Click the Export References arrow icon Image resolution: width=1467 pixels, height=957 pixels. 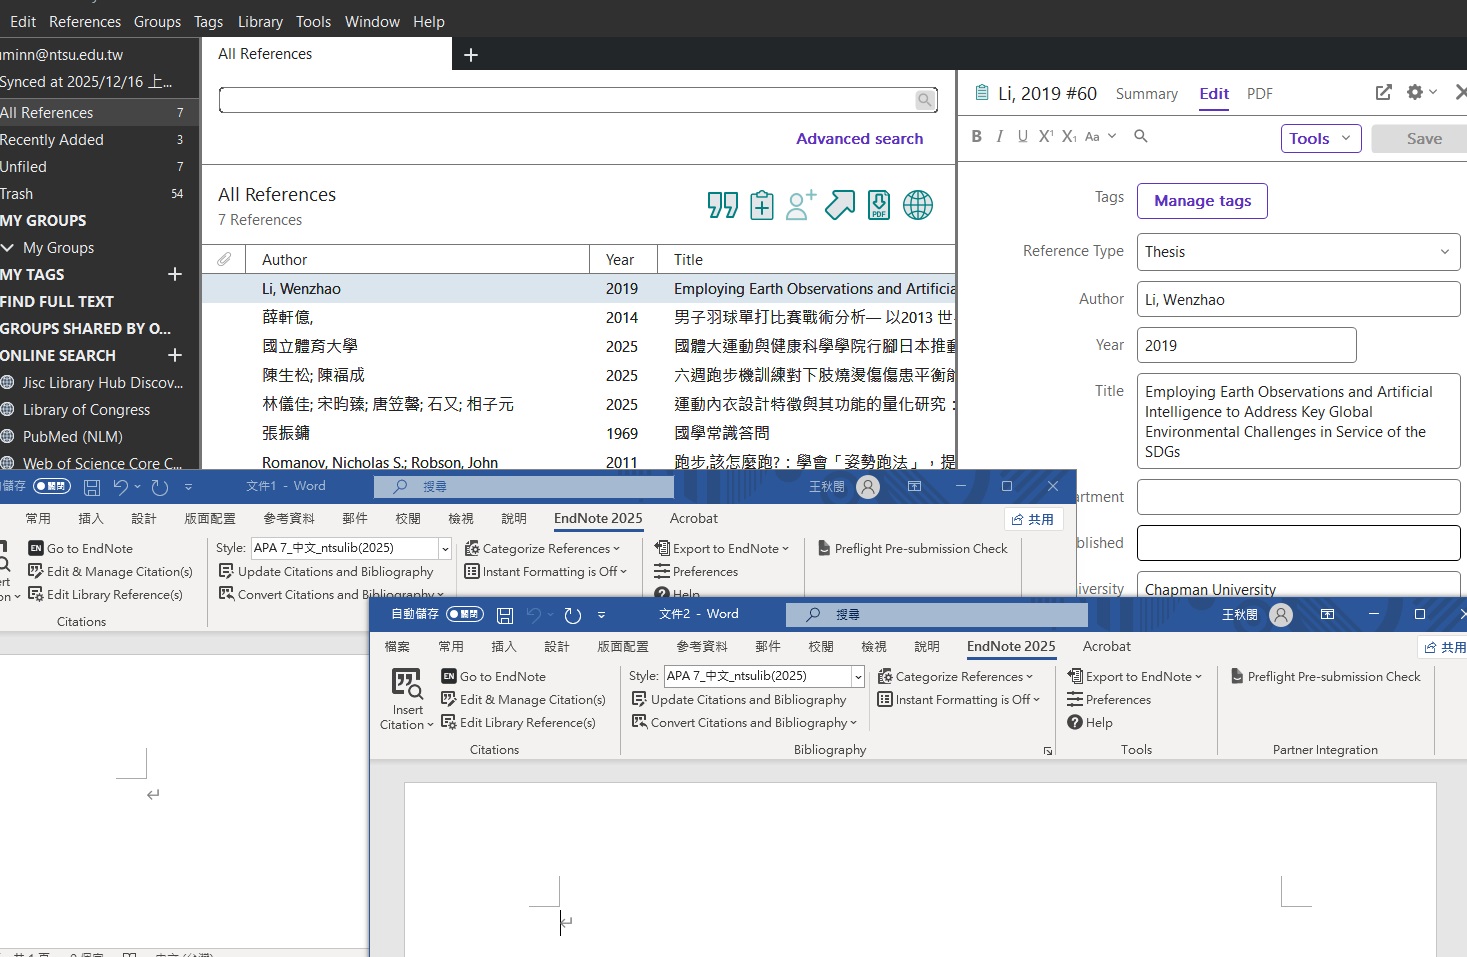[839, 205]
